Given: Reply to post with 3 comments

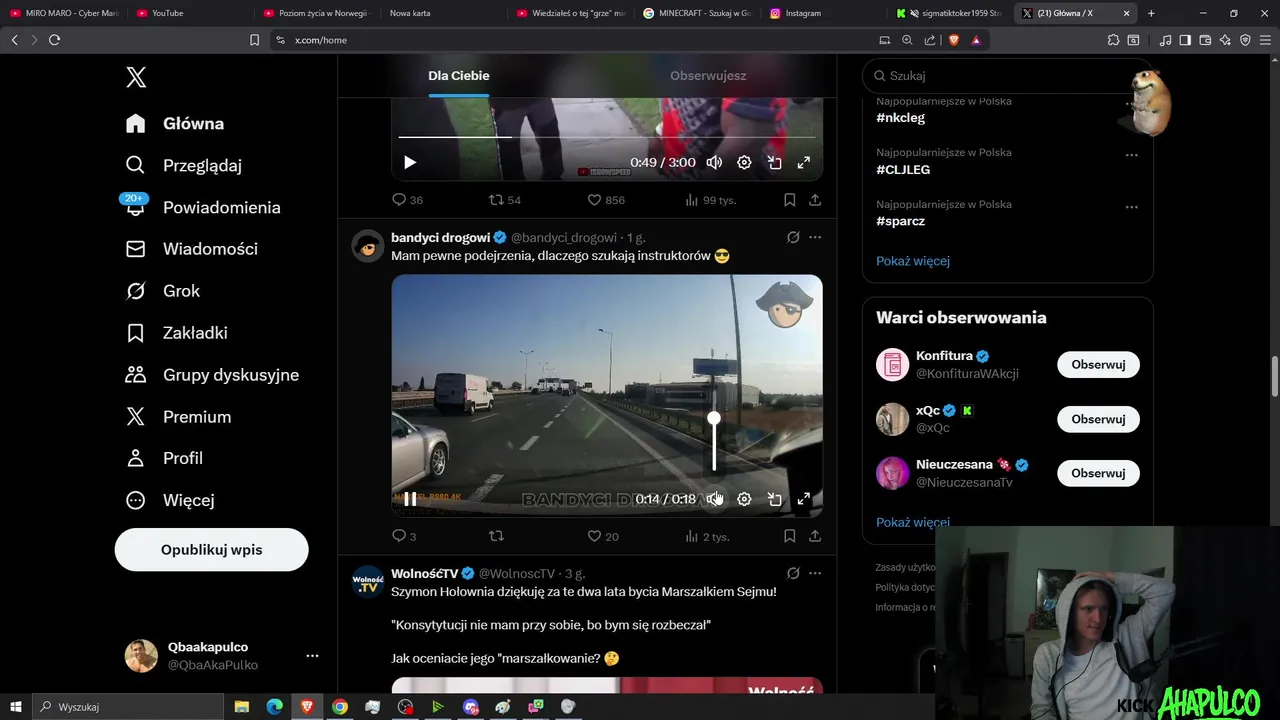Looking at the screenshot, I should [404, 536].
